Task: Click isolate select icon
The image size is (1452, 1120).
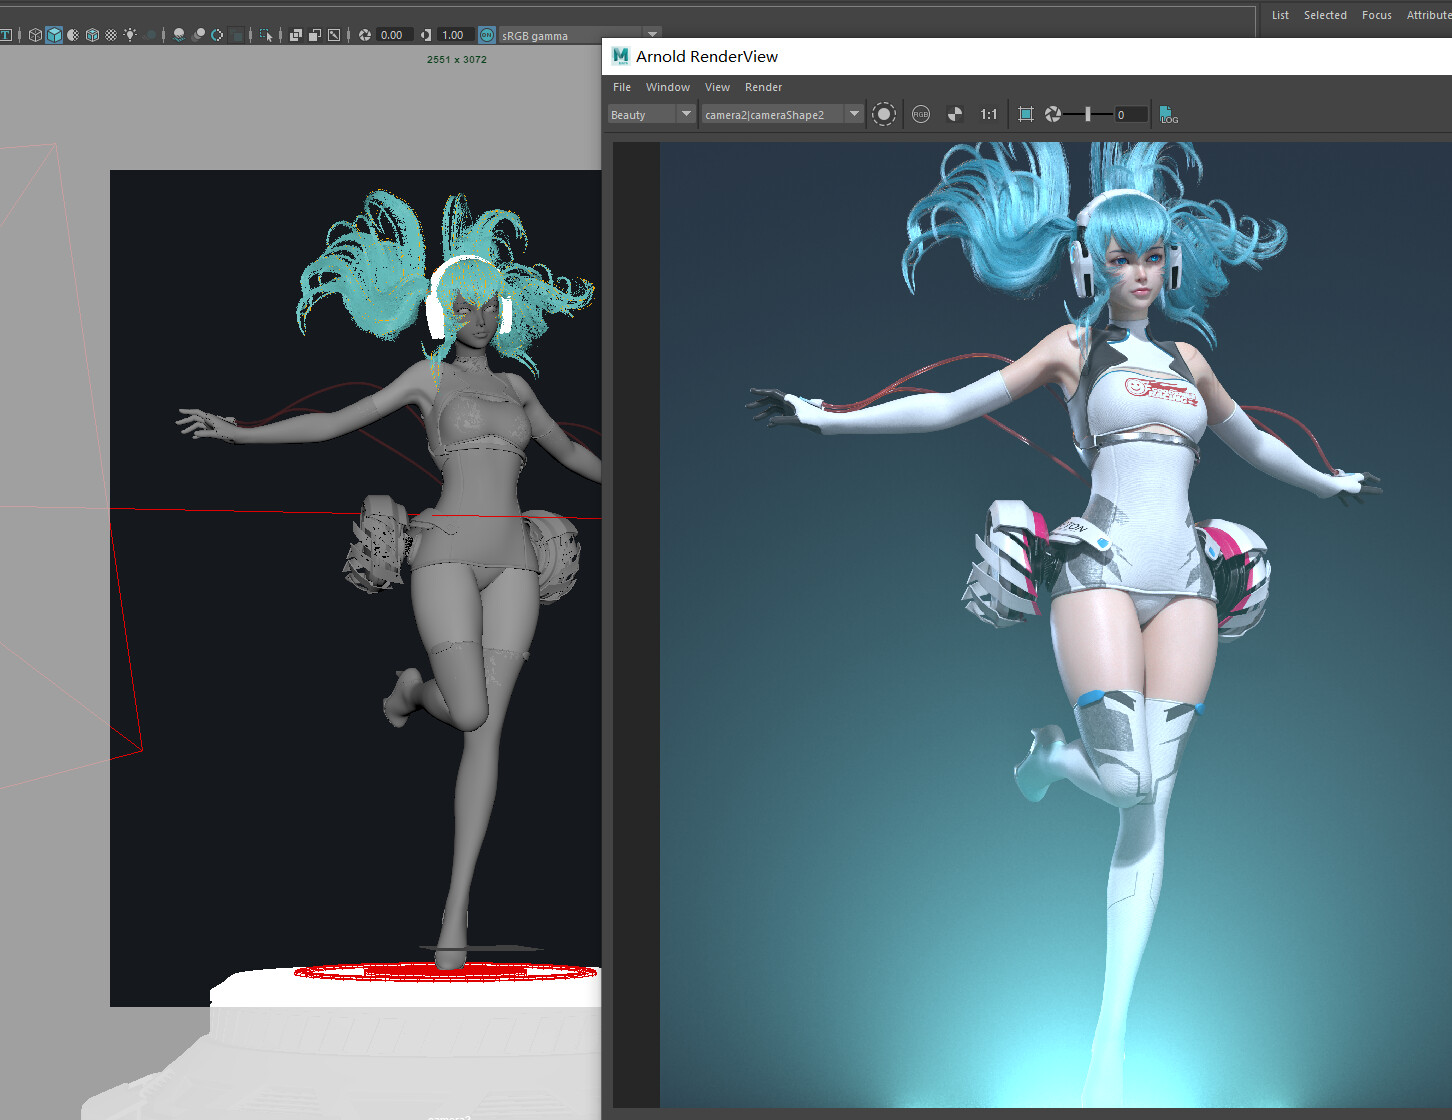Action: 266,35
